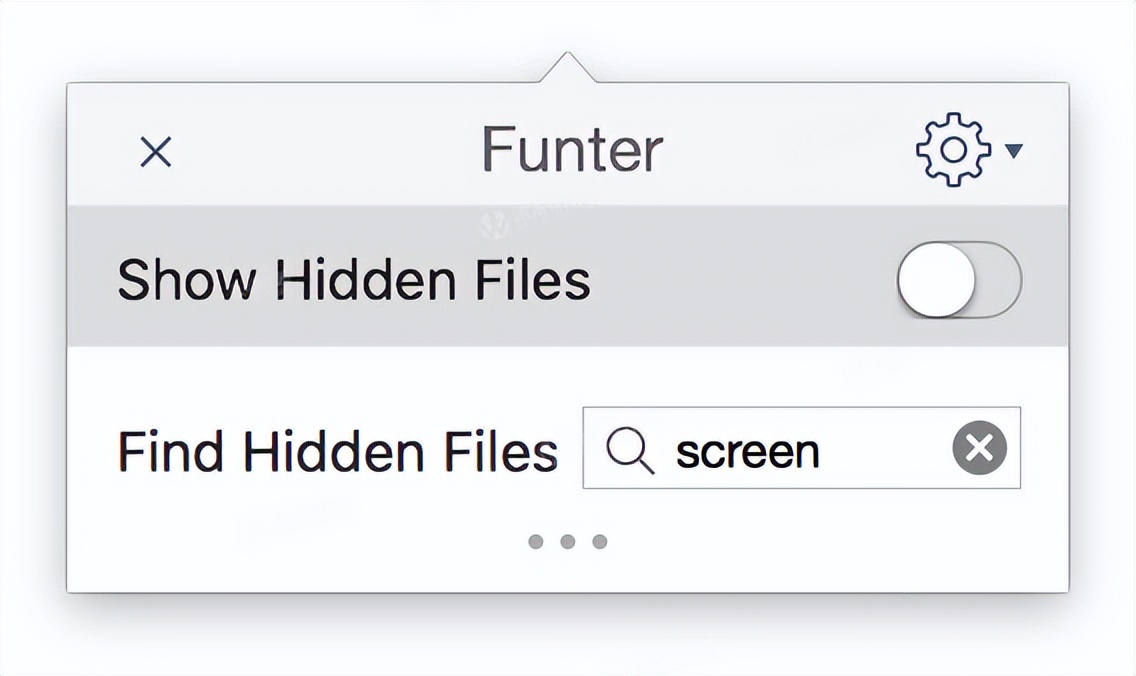Select the Funter title header
1136x676 pixels.
coord(570,148)
